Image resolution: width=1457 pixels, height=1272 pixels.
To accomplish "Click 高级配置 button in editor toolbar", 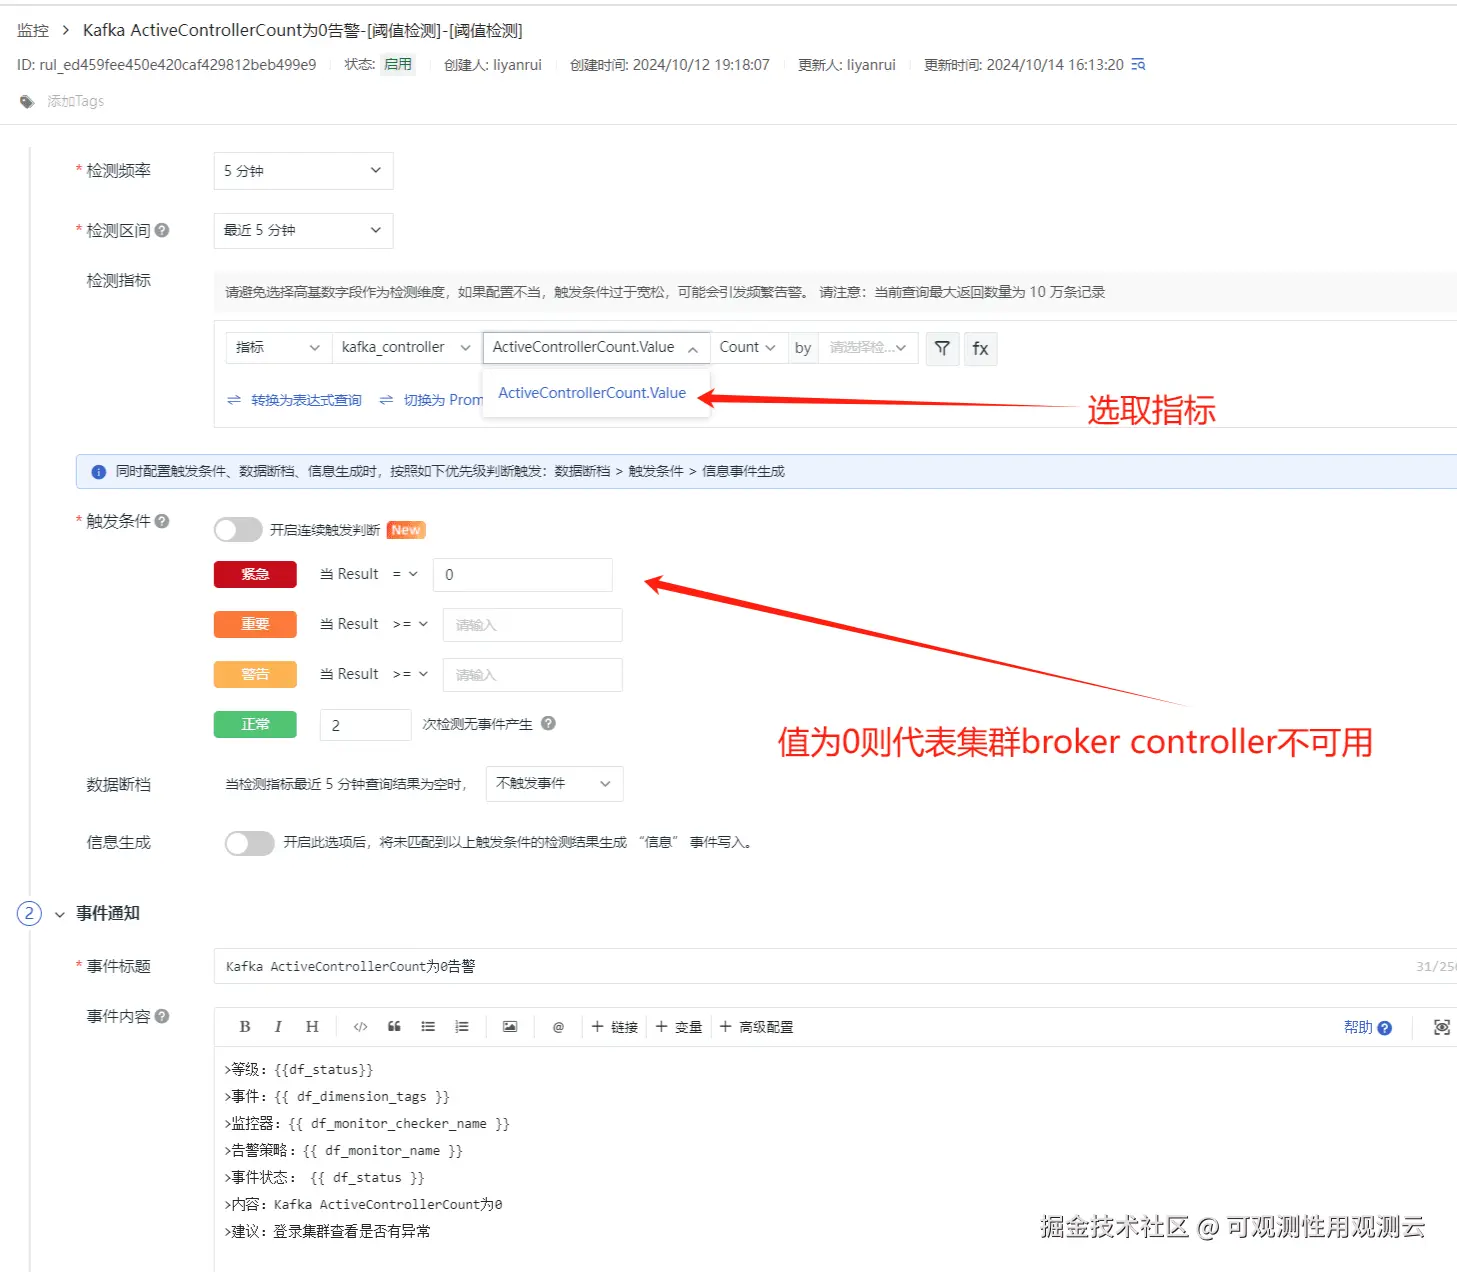I will tap(757, 1027).
